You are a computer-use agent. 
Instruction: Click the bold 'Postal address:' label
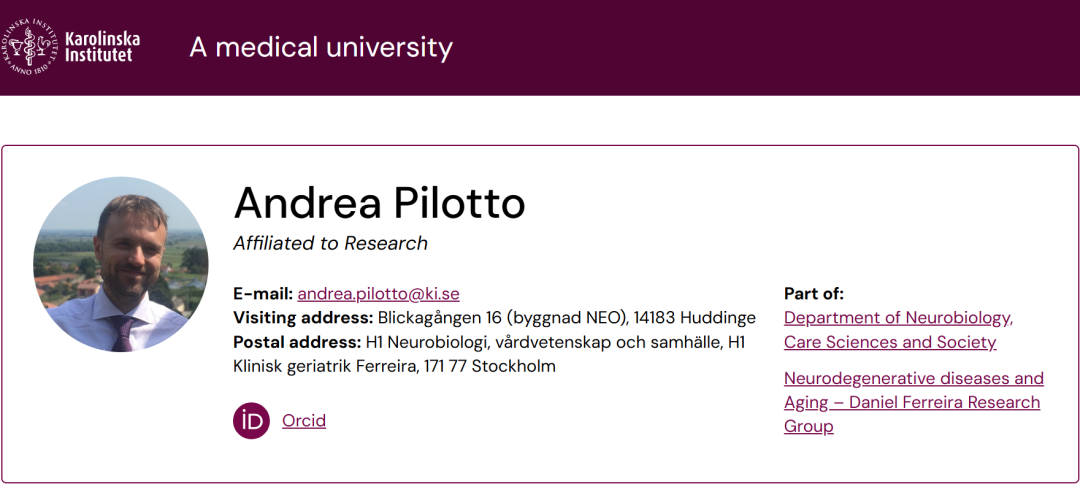pyautogui.click(x=298, y=342)
